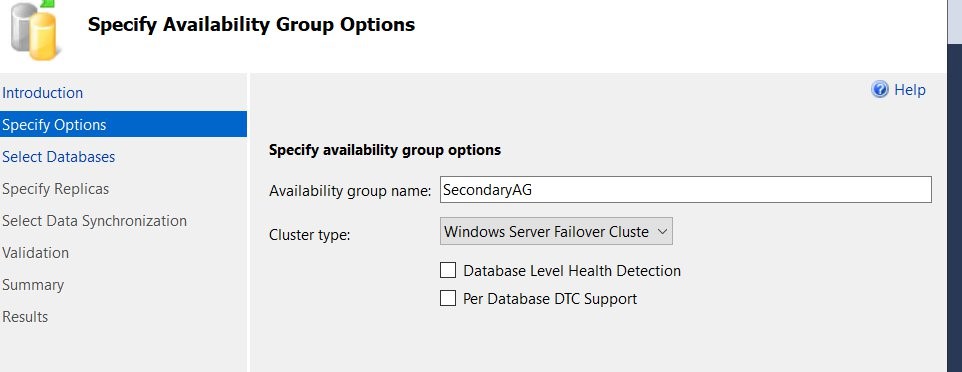The width and height of the screenshot is (962, 372).
Task: Click the Availability group name field
Action: (x=686, y=190)
